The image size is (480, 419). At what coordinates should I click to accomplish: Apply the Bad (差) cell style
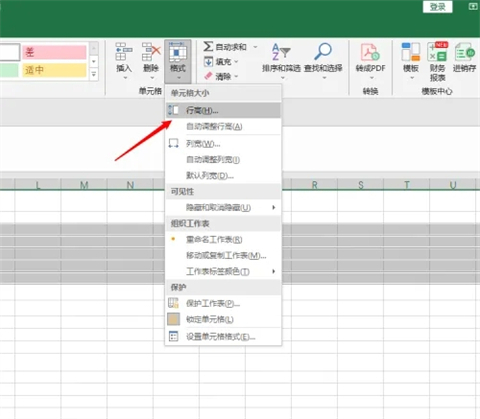(54, 52)
